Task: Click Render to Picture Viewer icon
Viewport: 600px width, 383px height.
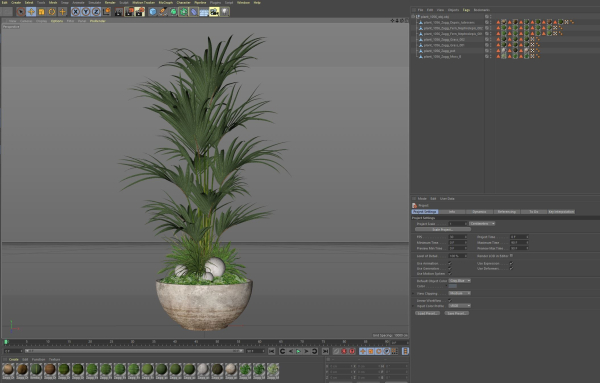Action: [129, 12]
